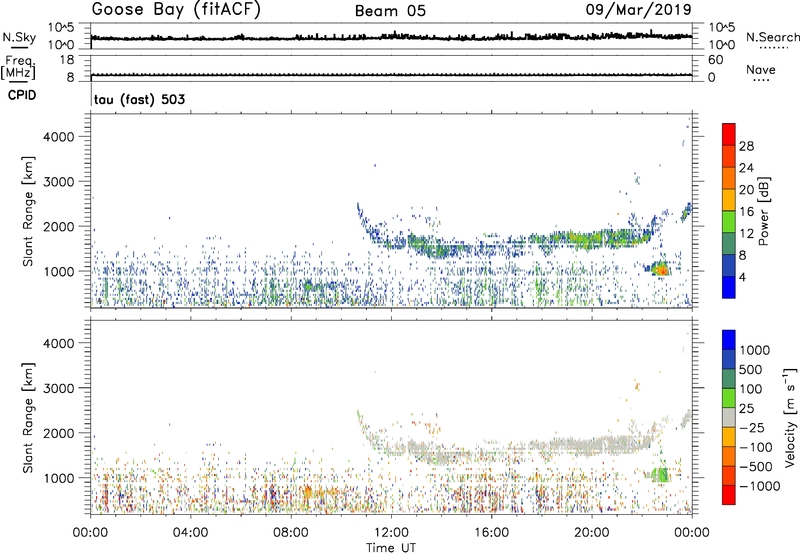800x554 pixels.
Task: Click the "16:00" time tick label
Action: point(491,533)
